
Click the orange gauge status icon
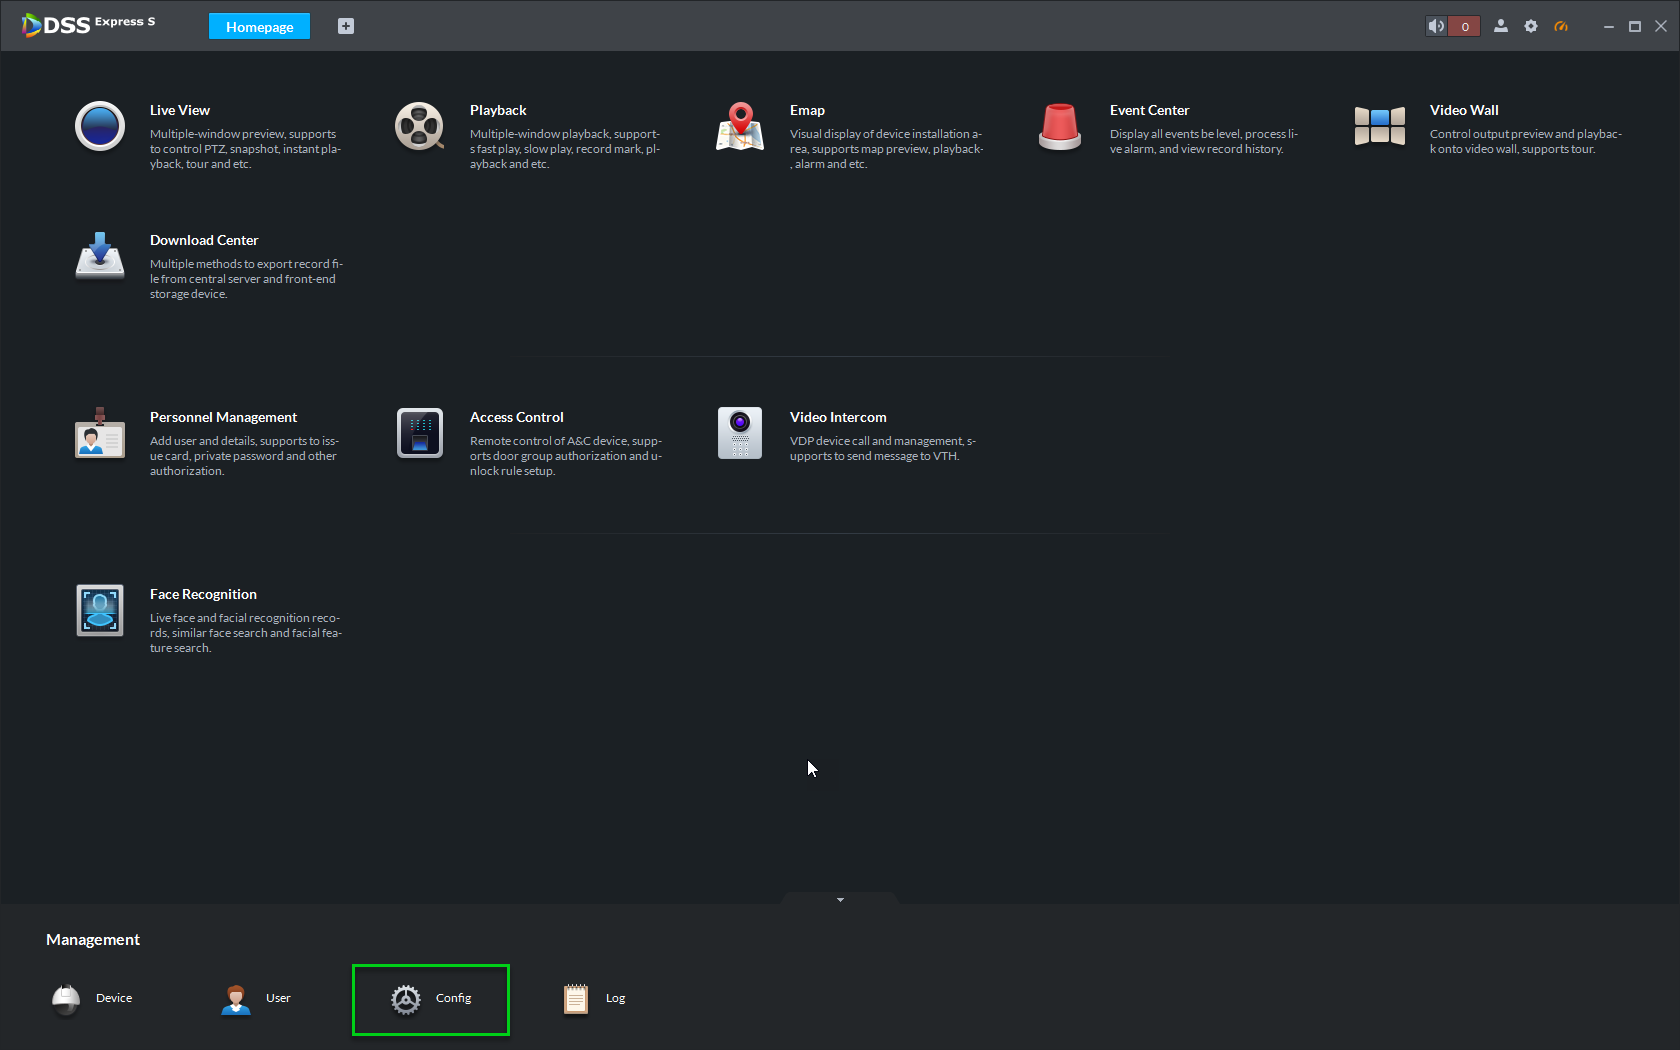(1561, 26)
